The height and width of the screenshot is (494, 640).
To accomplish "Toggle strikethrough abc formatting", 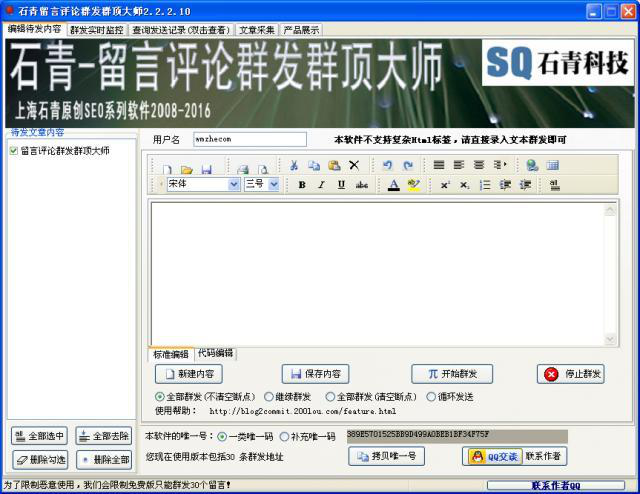I will [x=362, y=185].
